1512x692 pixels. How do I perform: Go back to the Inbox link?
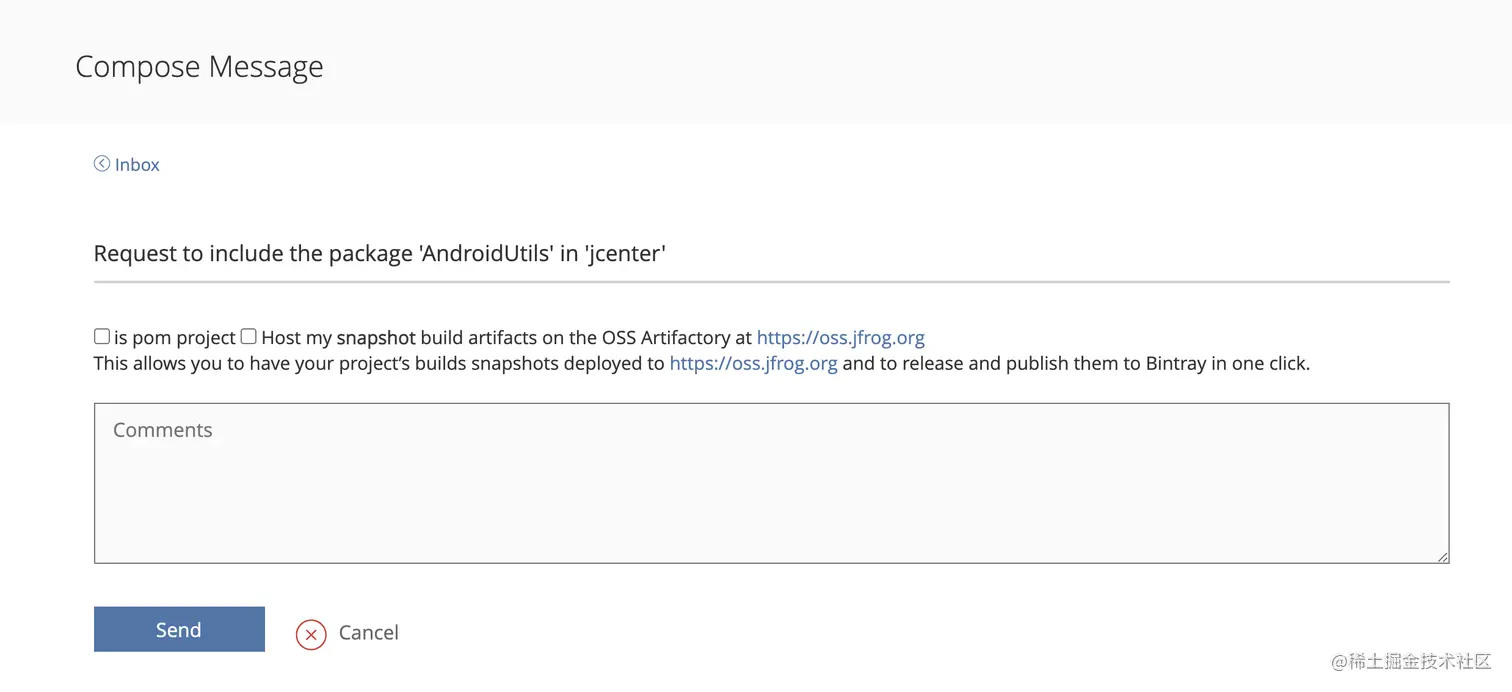137,165
